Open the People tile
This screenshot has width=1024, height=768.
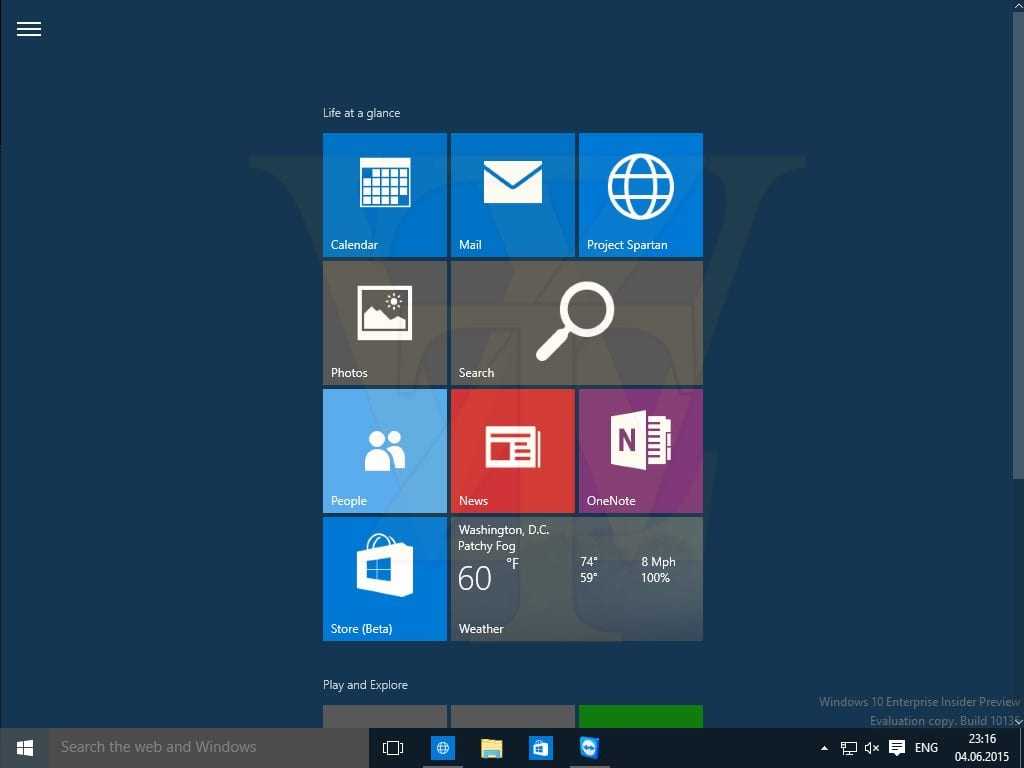point(384,451)
